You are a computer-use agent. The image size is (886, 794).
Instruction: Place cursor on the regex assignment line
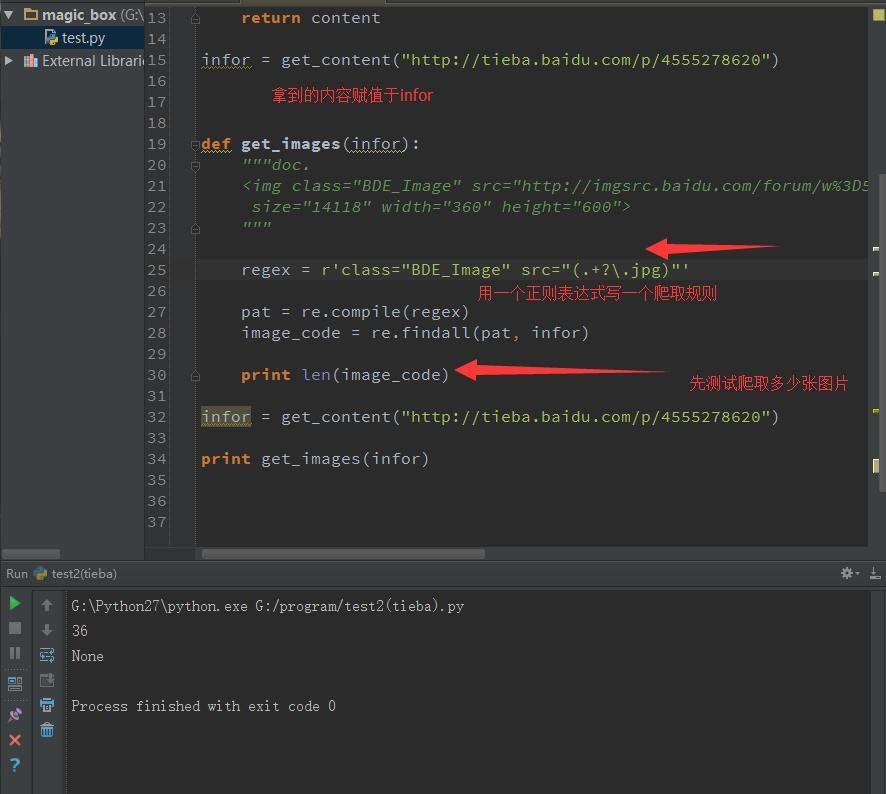point(464,270)
